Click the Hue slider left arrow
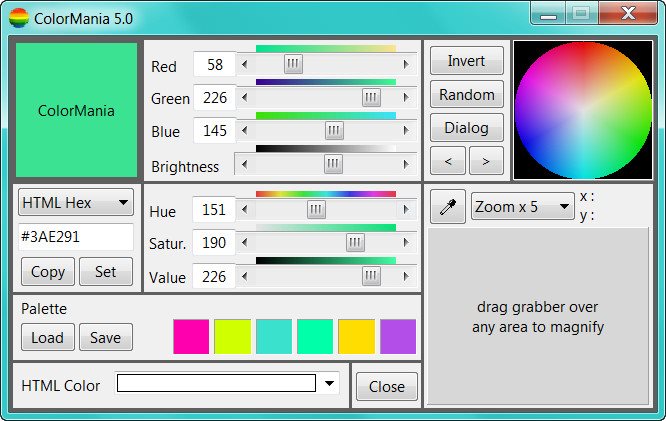The image size is (666, 421). (x=244, y=209)
